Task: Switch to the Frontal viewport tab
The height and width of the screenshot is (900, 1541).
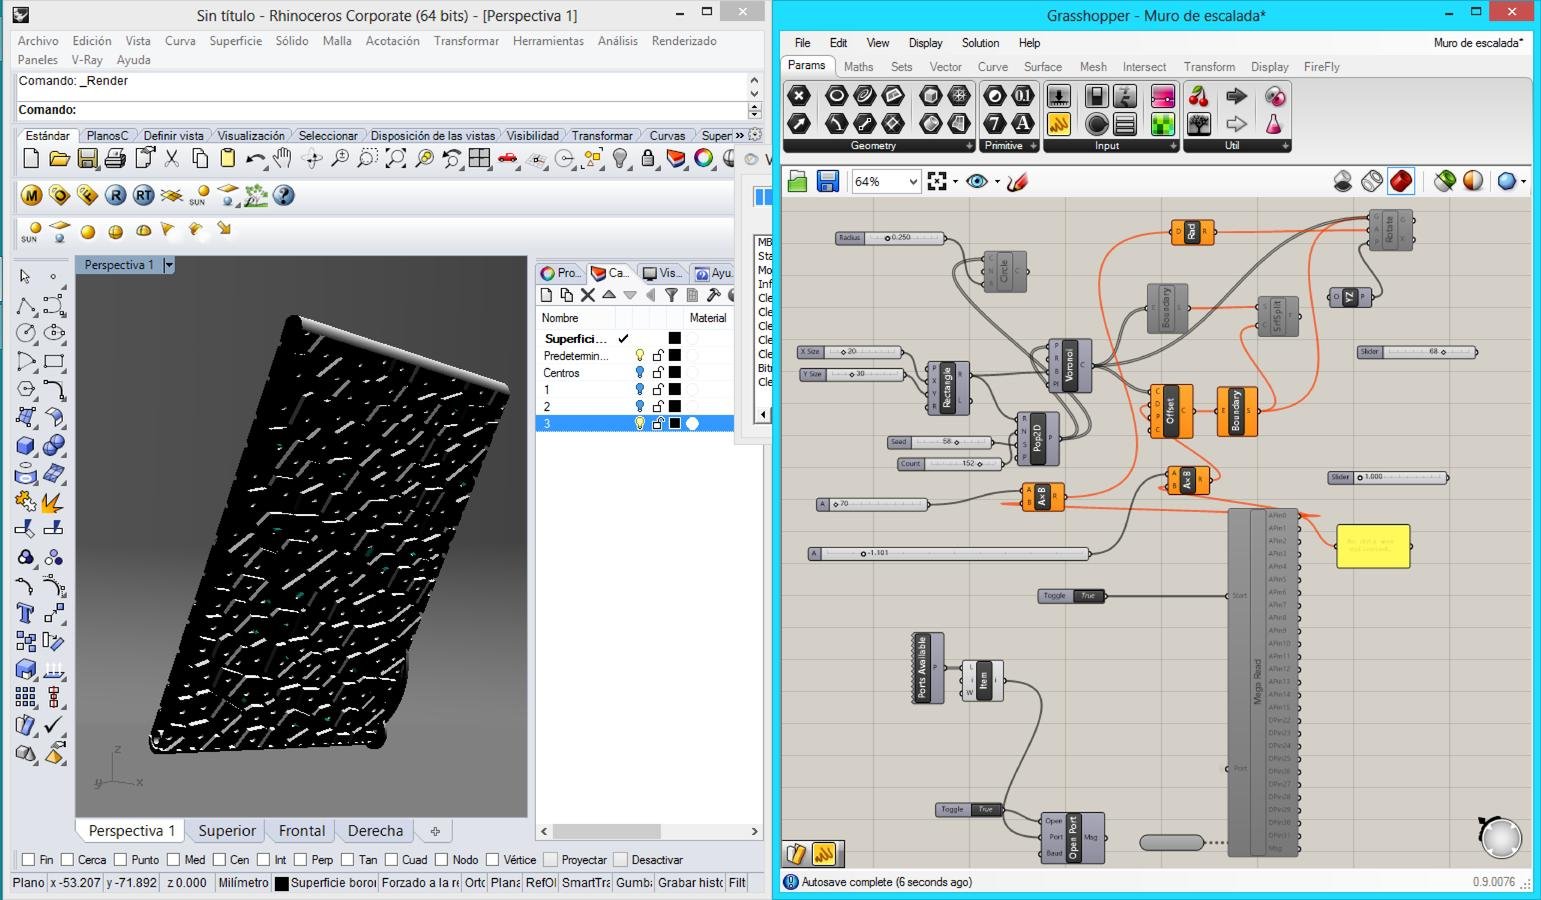Action: pos(301,831)
